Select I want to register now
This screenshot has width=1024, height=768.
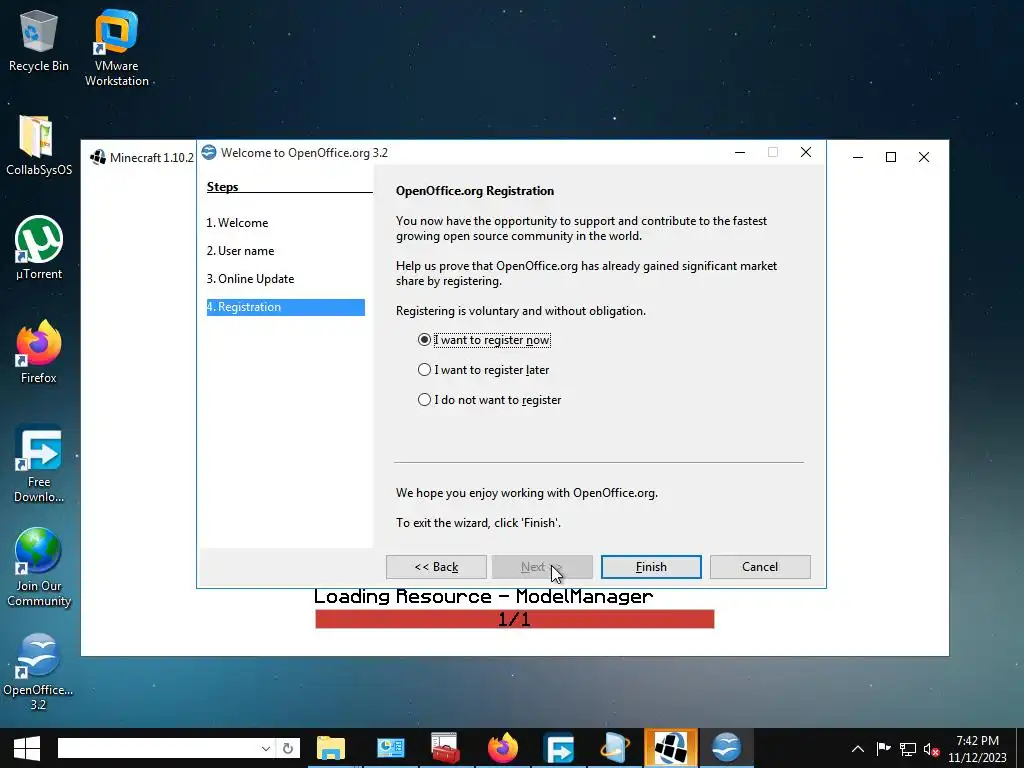point(484,340)
